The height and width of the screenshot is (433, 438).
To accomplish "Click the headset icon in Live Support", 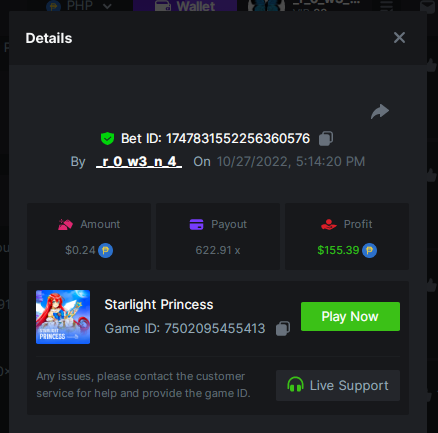I will [x=295, y=384].
